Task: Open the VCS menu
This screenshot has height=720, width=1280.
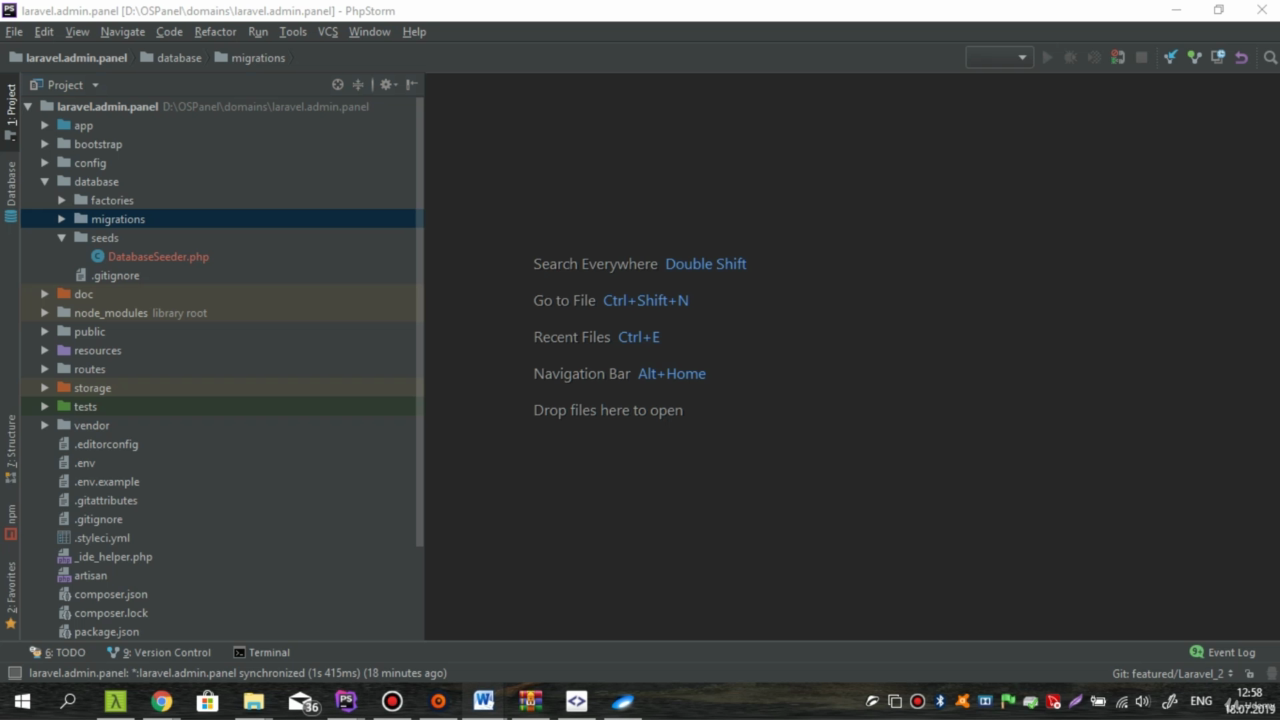Action: [x=328, y=32]
